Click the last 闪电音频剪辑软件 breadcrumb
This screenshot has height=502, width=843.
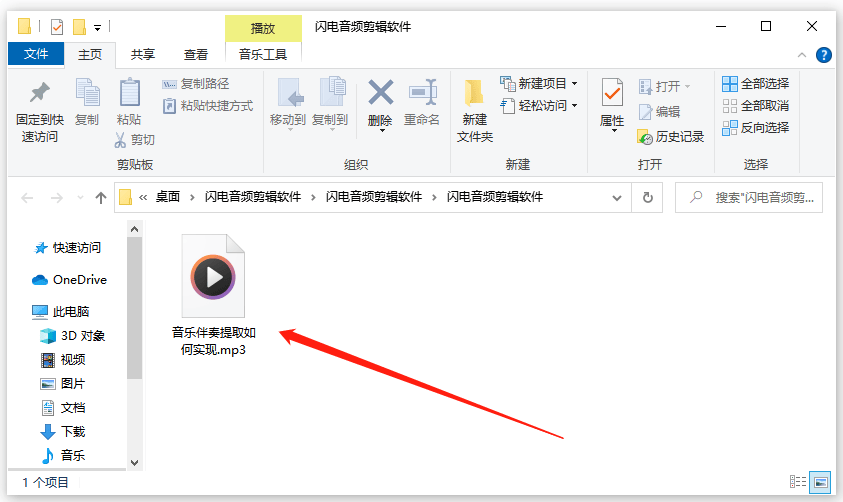click(x=495, y=197)
